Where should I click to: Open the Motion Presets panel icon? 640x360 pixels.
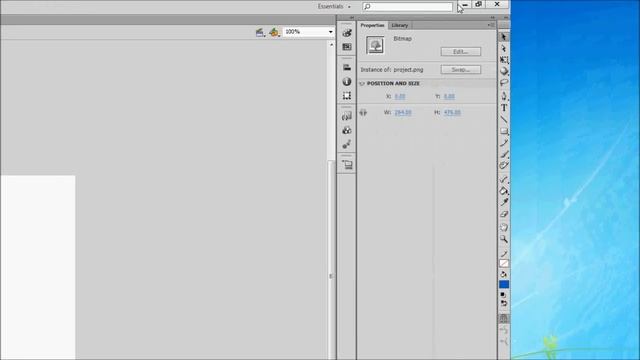click(x=347, y=144)
